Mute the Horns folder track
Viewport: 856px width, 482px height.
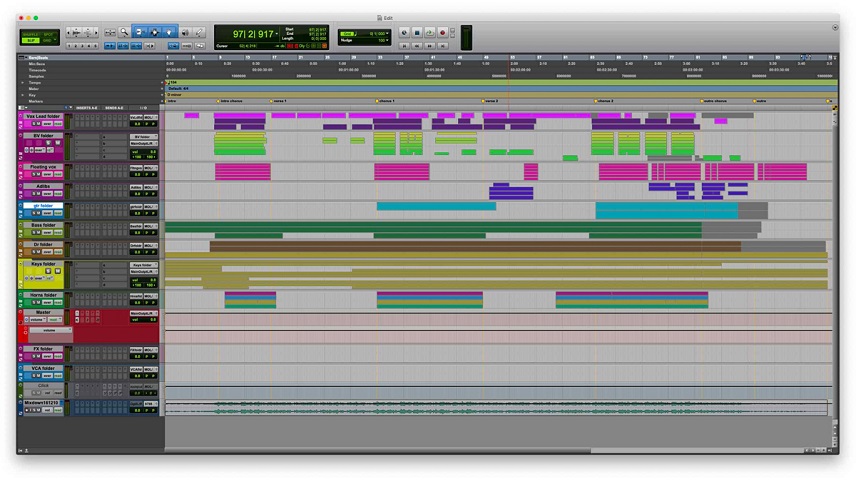(x=38, y=302)
